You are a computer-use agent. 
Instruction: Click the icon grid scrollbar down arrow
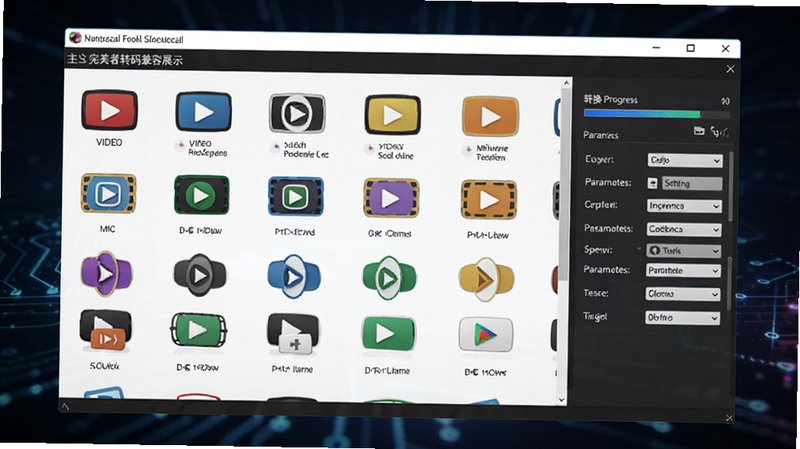[x=562, y=400]
